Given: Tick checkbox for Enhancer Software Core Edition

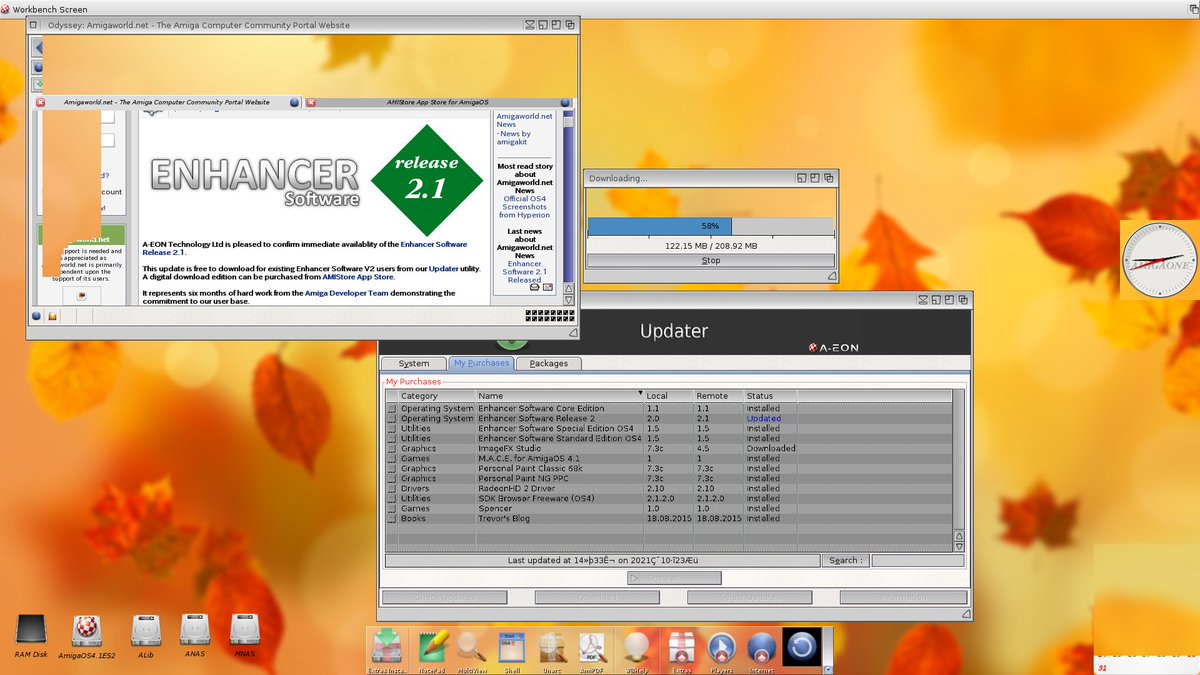Looking at the screenshot, I should click(x=392, y=408).
